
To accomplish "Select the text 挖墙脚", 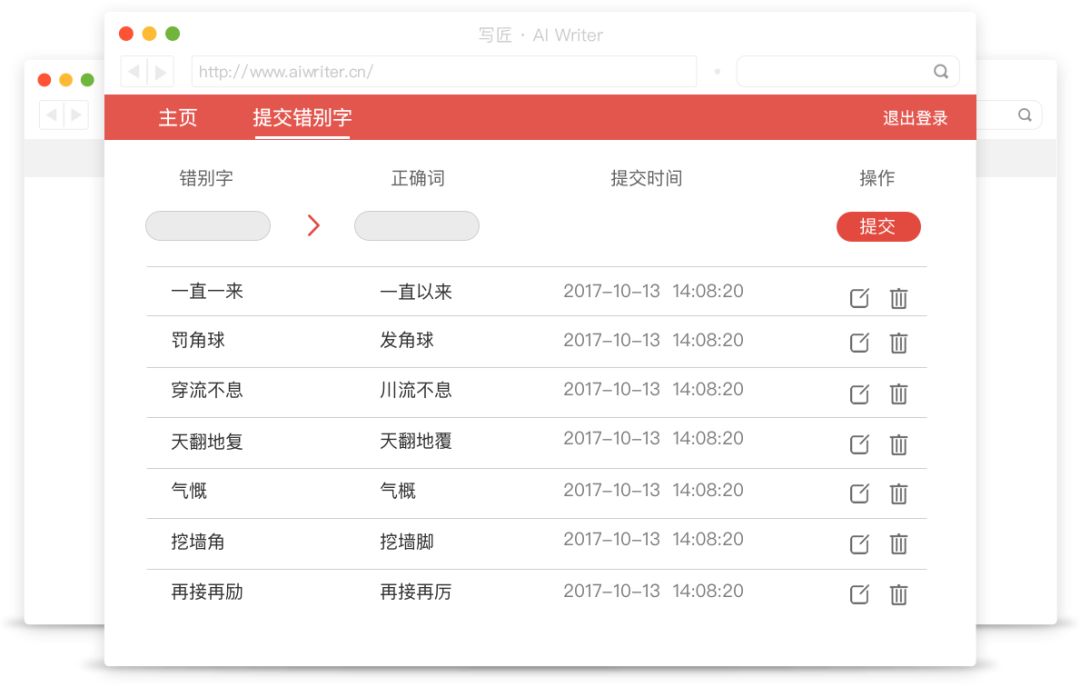I will (406, 542).
